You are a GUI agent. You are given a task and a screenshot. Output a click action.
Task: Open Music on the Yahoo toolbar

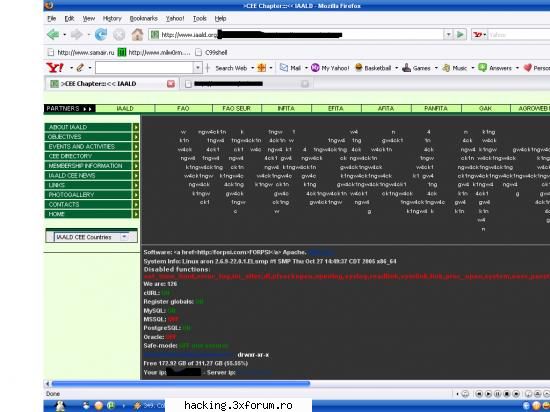(x=455, y=68)
